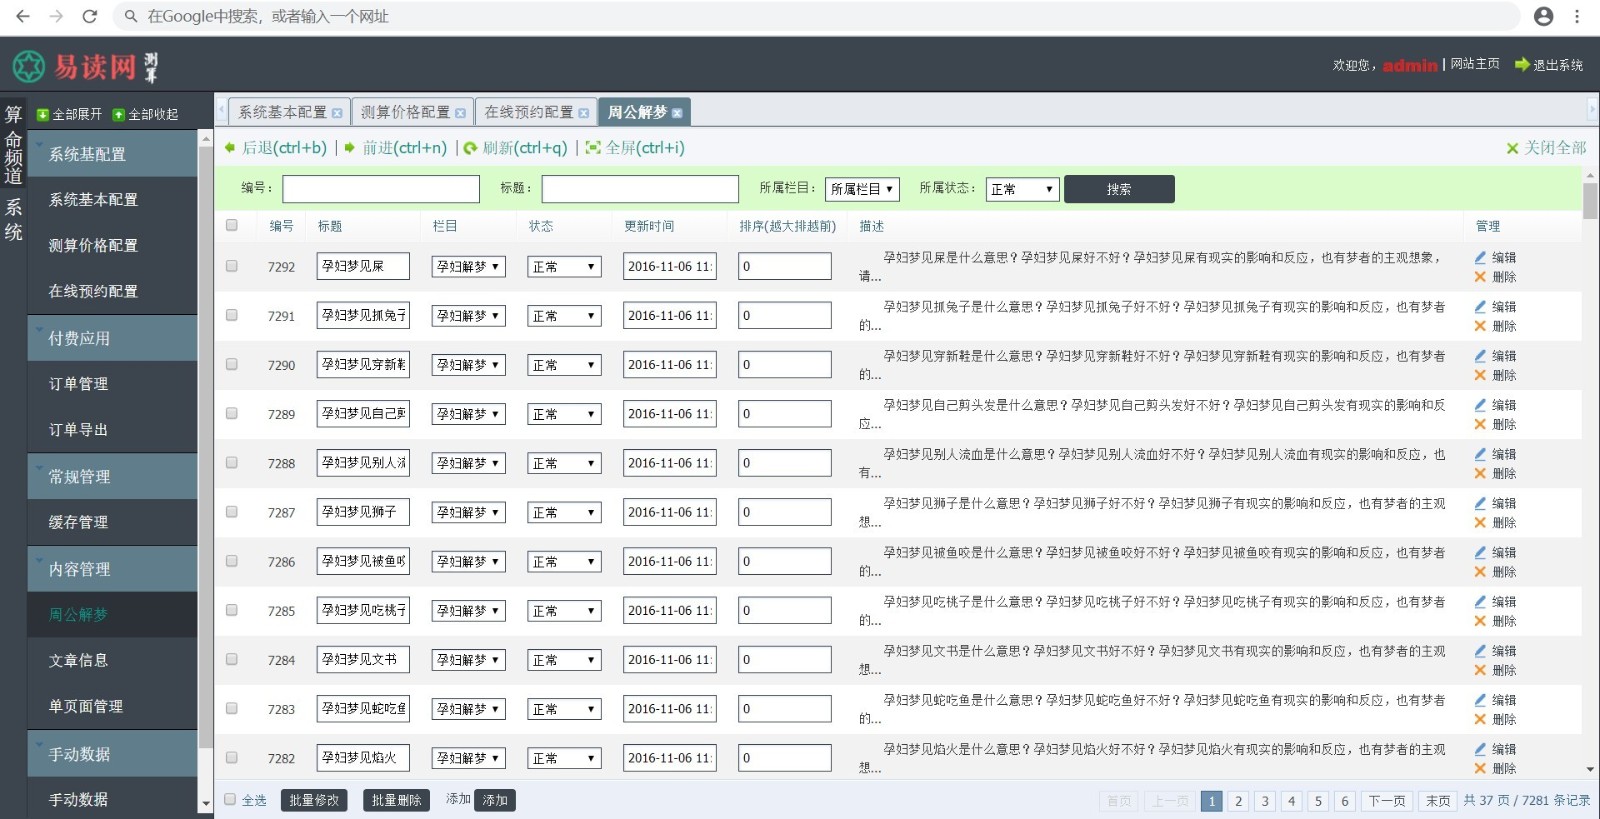This screenshot has width=1600, height=819.
Task: Toggle the header select-all checkbox
Action: click(x=232, y=225)
